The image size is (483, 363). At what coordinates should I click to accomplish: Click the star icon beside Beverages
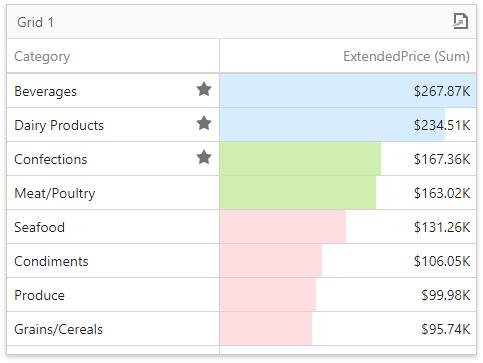coord(204,89)
